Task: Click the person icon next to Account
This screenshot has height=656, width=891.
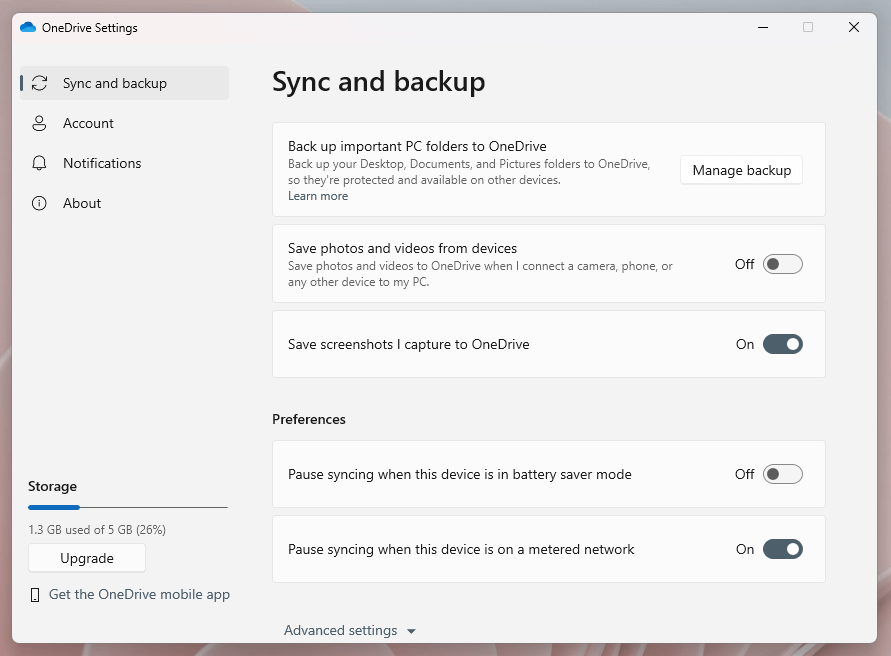Action: [x=39, y=123]
